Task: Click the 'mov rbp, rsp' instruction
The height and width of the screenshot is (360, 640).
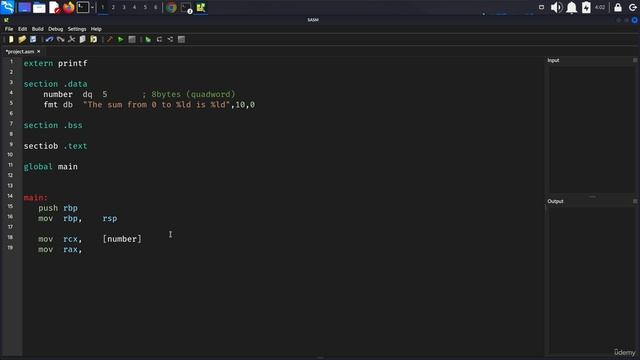Action: (78, 218)
